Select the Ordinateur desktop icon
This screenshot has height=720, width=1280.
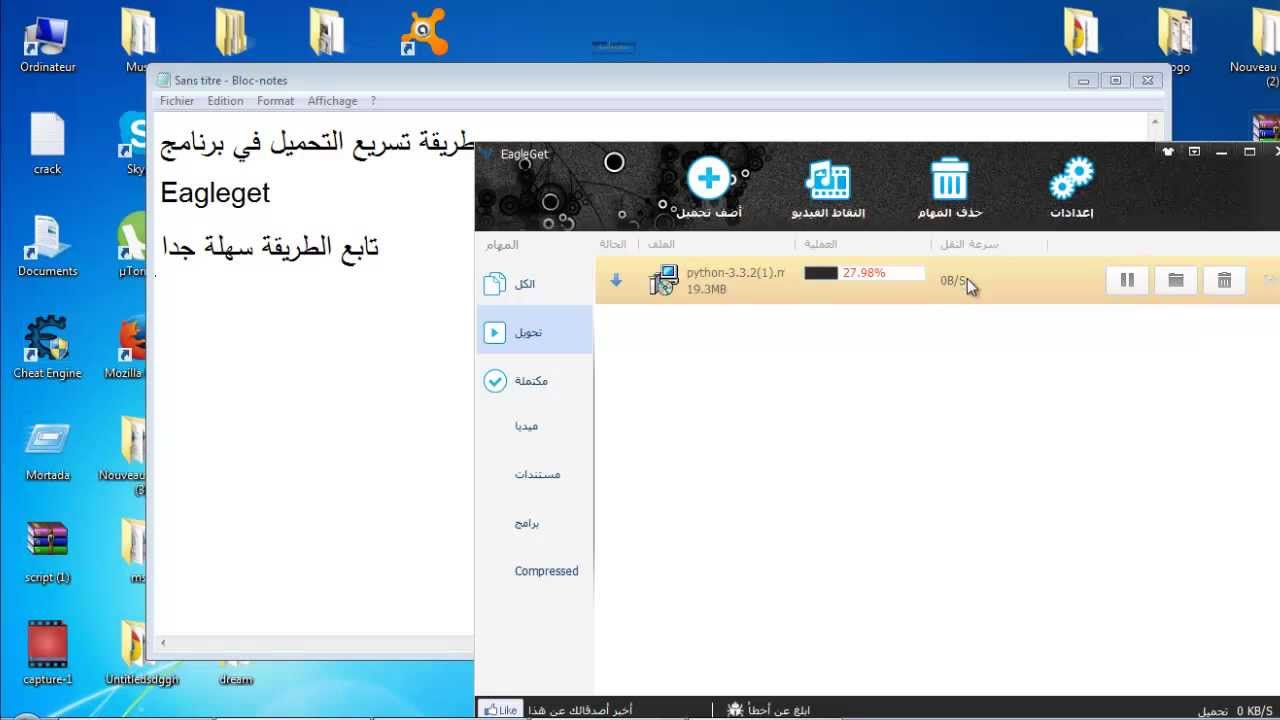(47, 41)
